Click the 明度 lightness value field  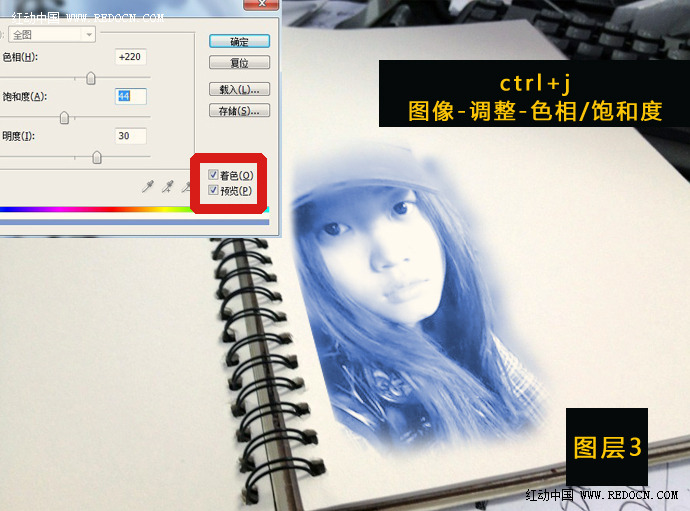pos(130,136)
